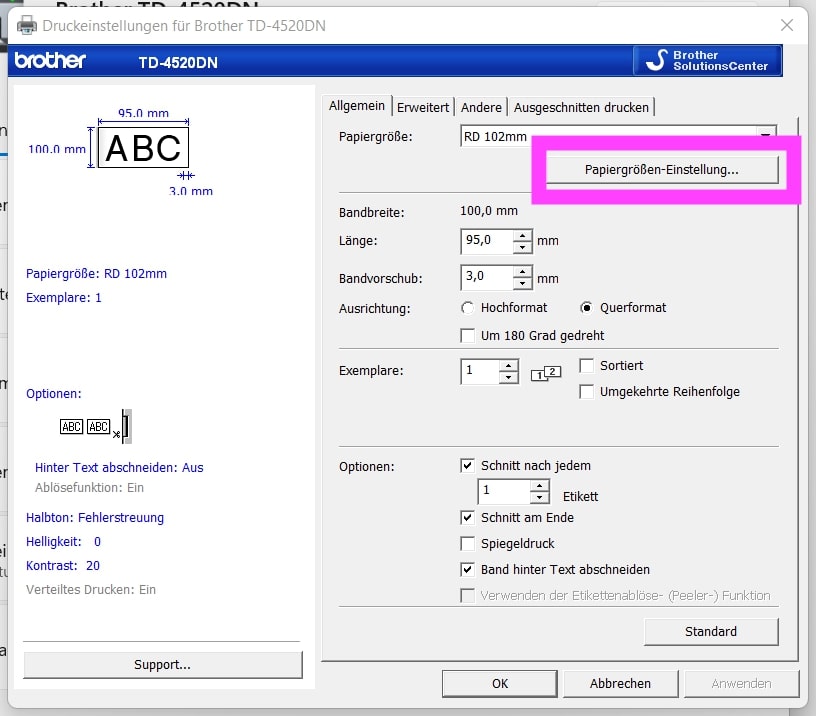Screen dimensions: 816x716
Task: Click the ABC label preview image
Action: coord(143,148)
